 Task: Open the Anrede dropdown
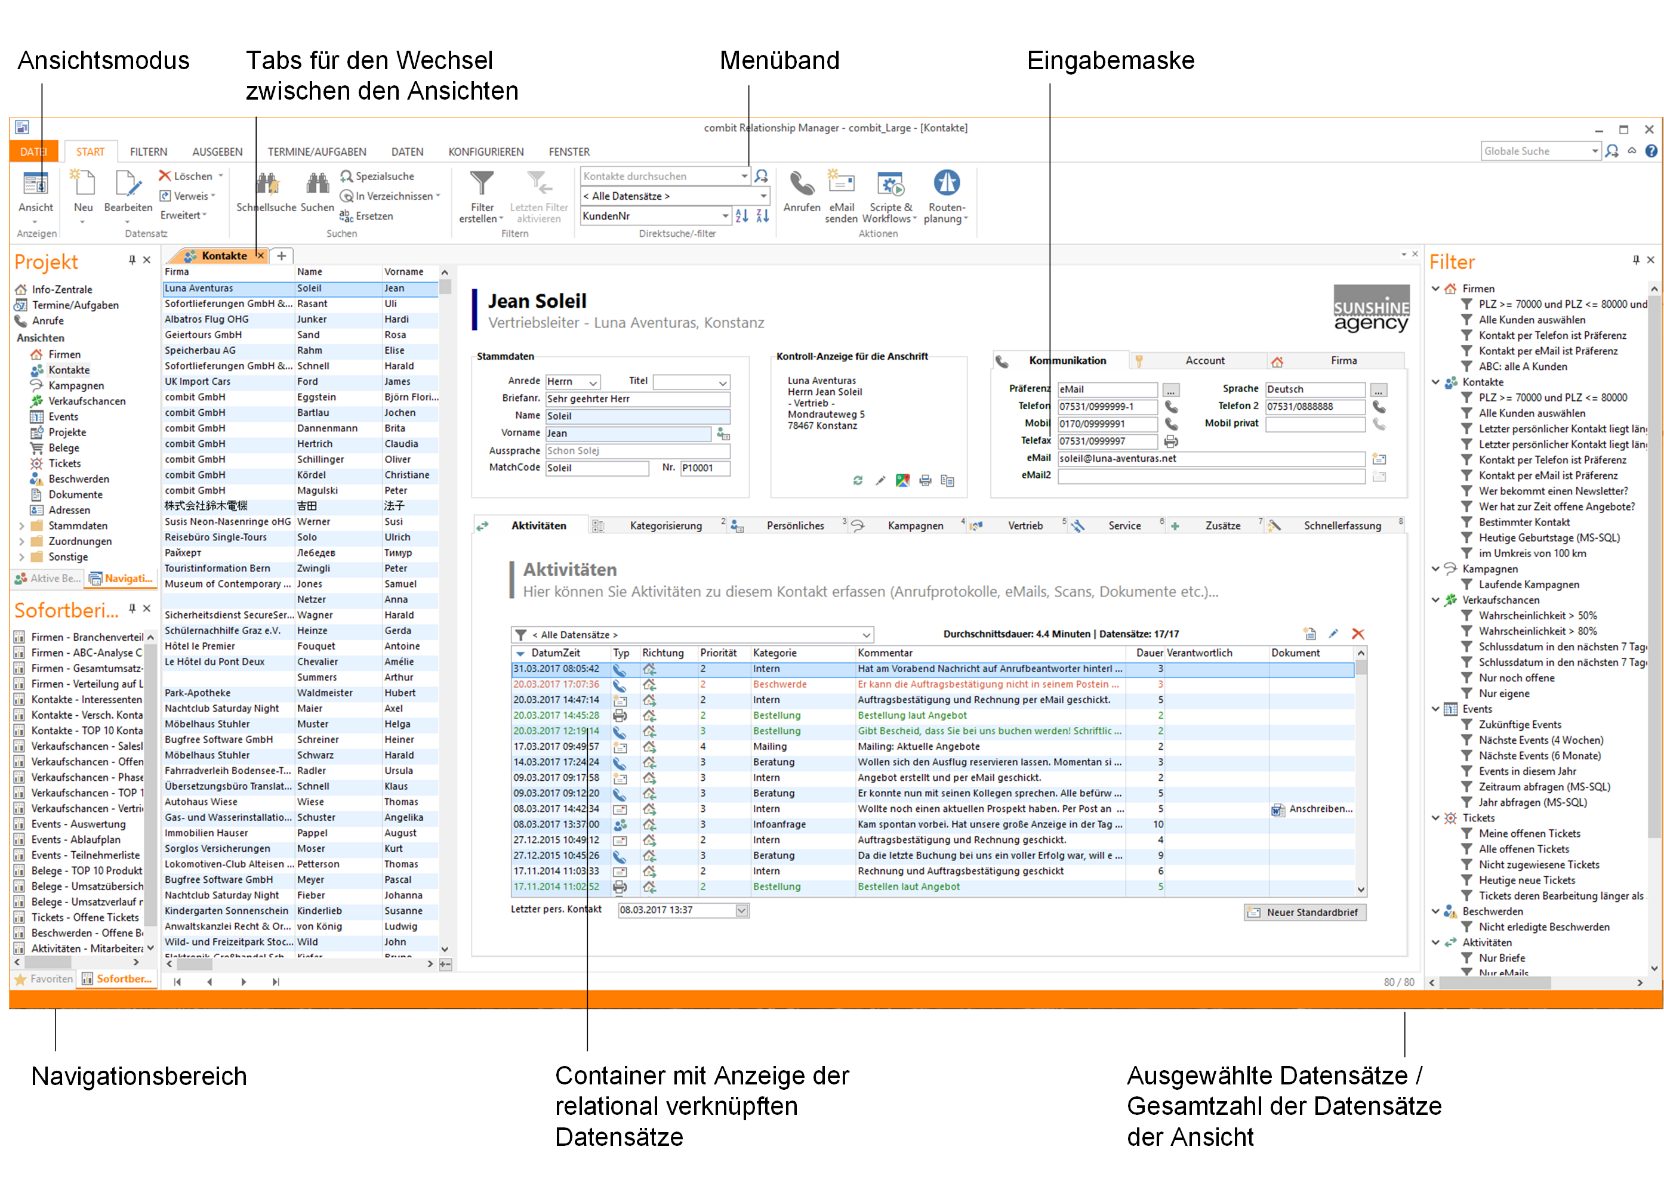(593, 382)
